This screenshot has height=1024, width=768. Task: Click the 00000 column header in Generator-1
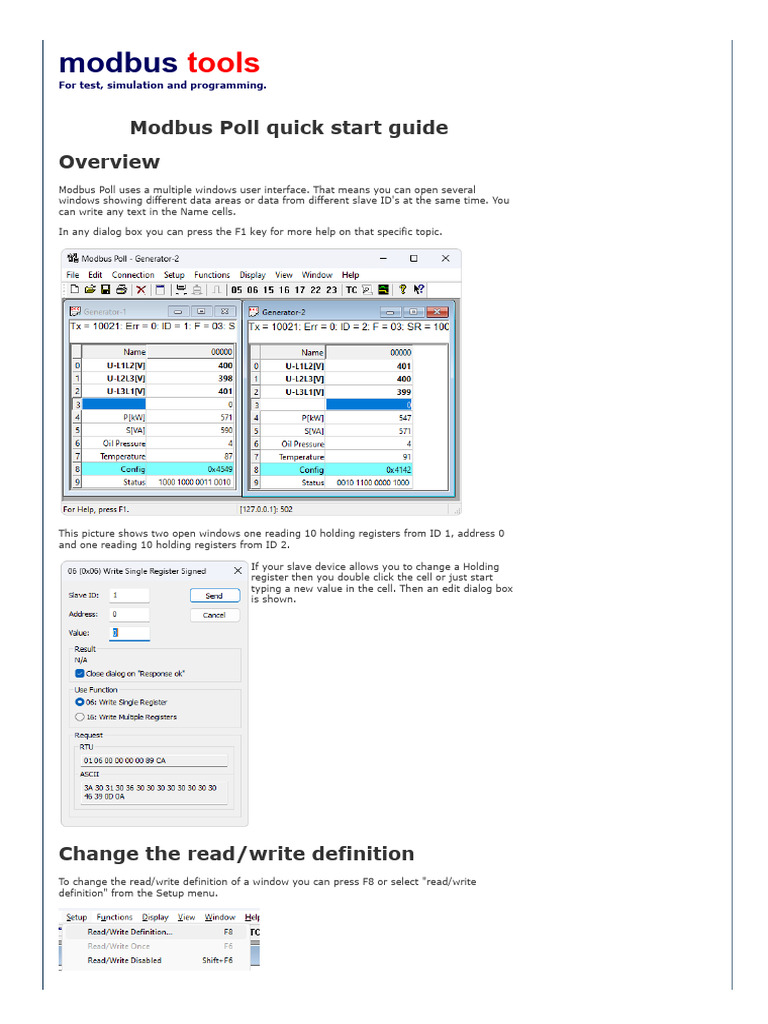[190, 351]
